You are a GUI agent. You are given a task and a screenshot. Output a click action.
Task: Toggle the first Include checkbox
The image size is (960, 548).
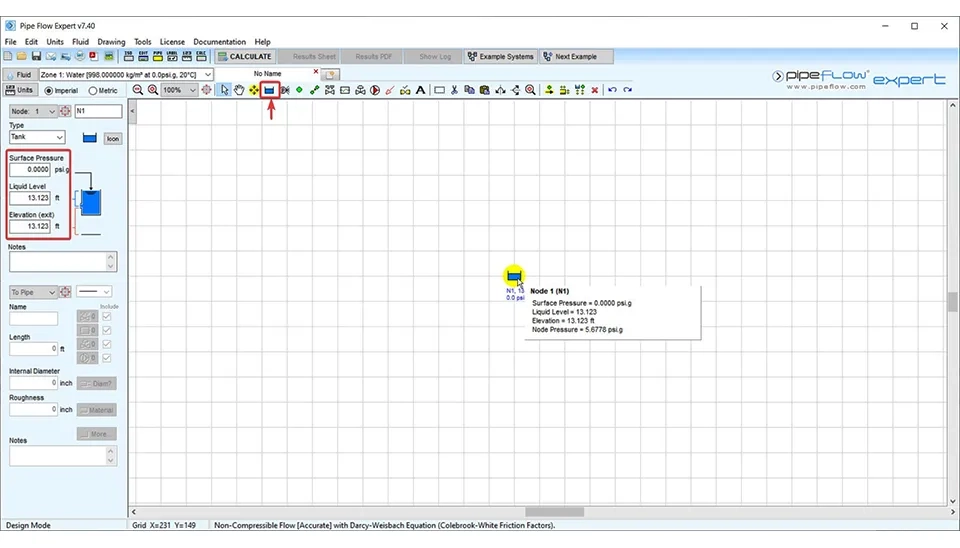[107, 317]
